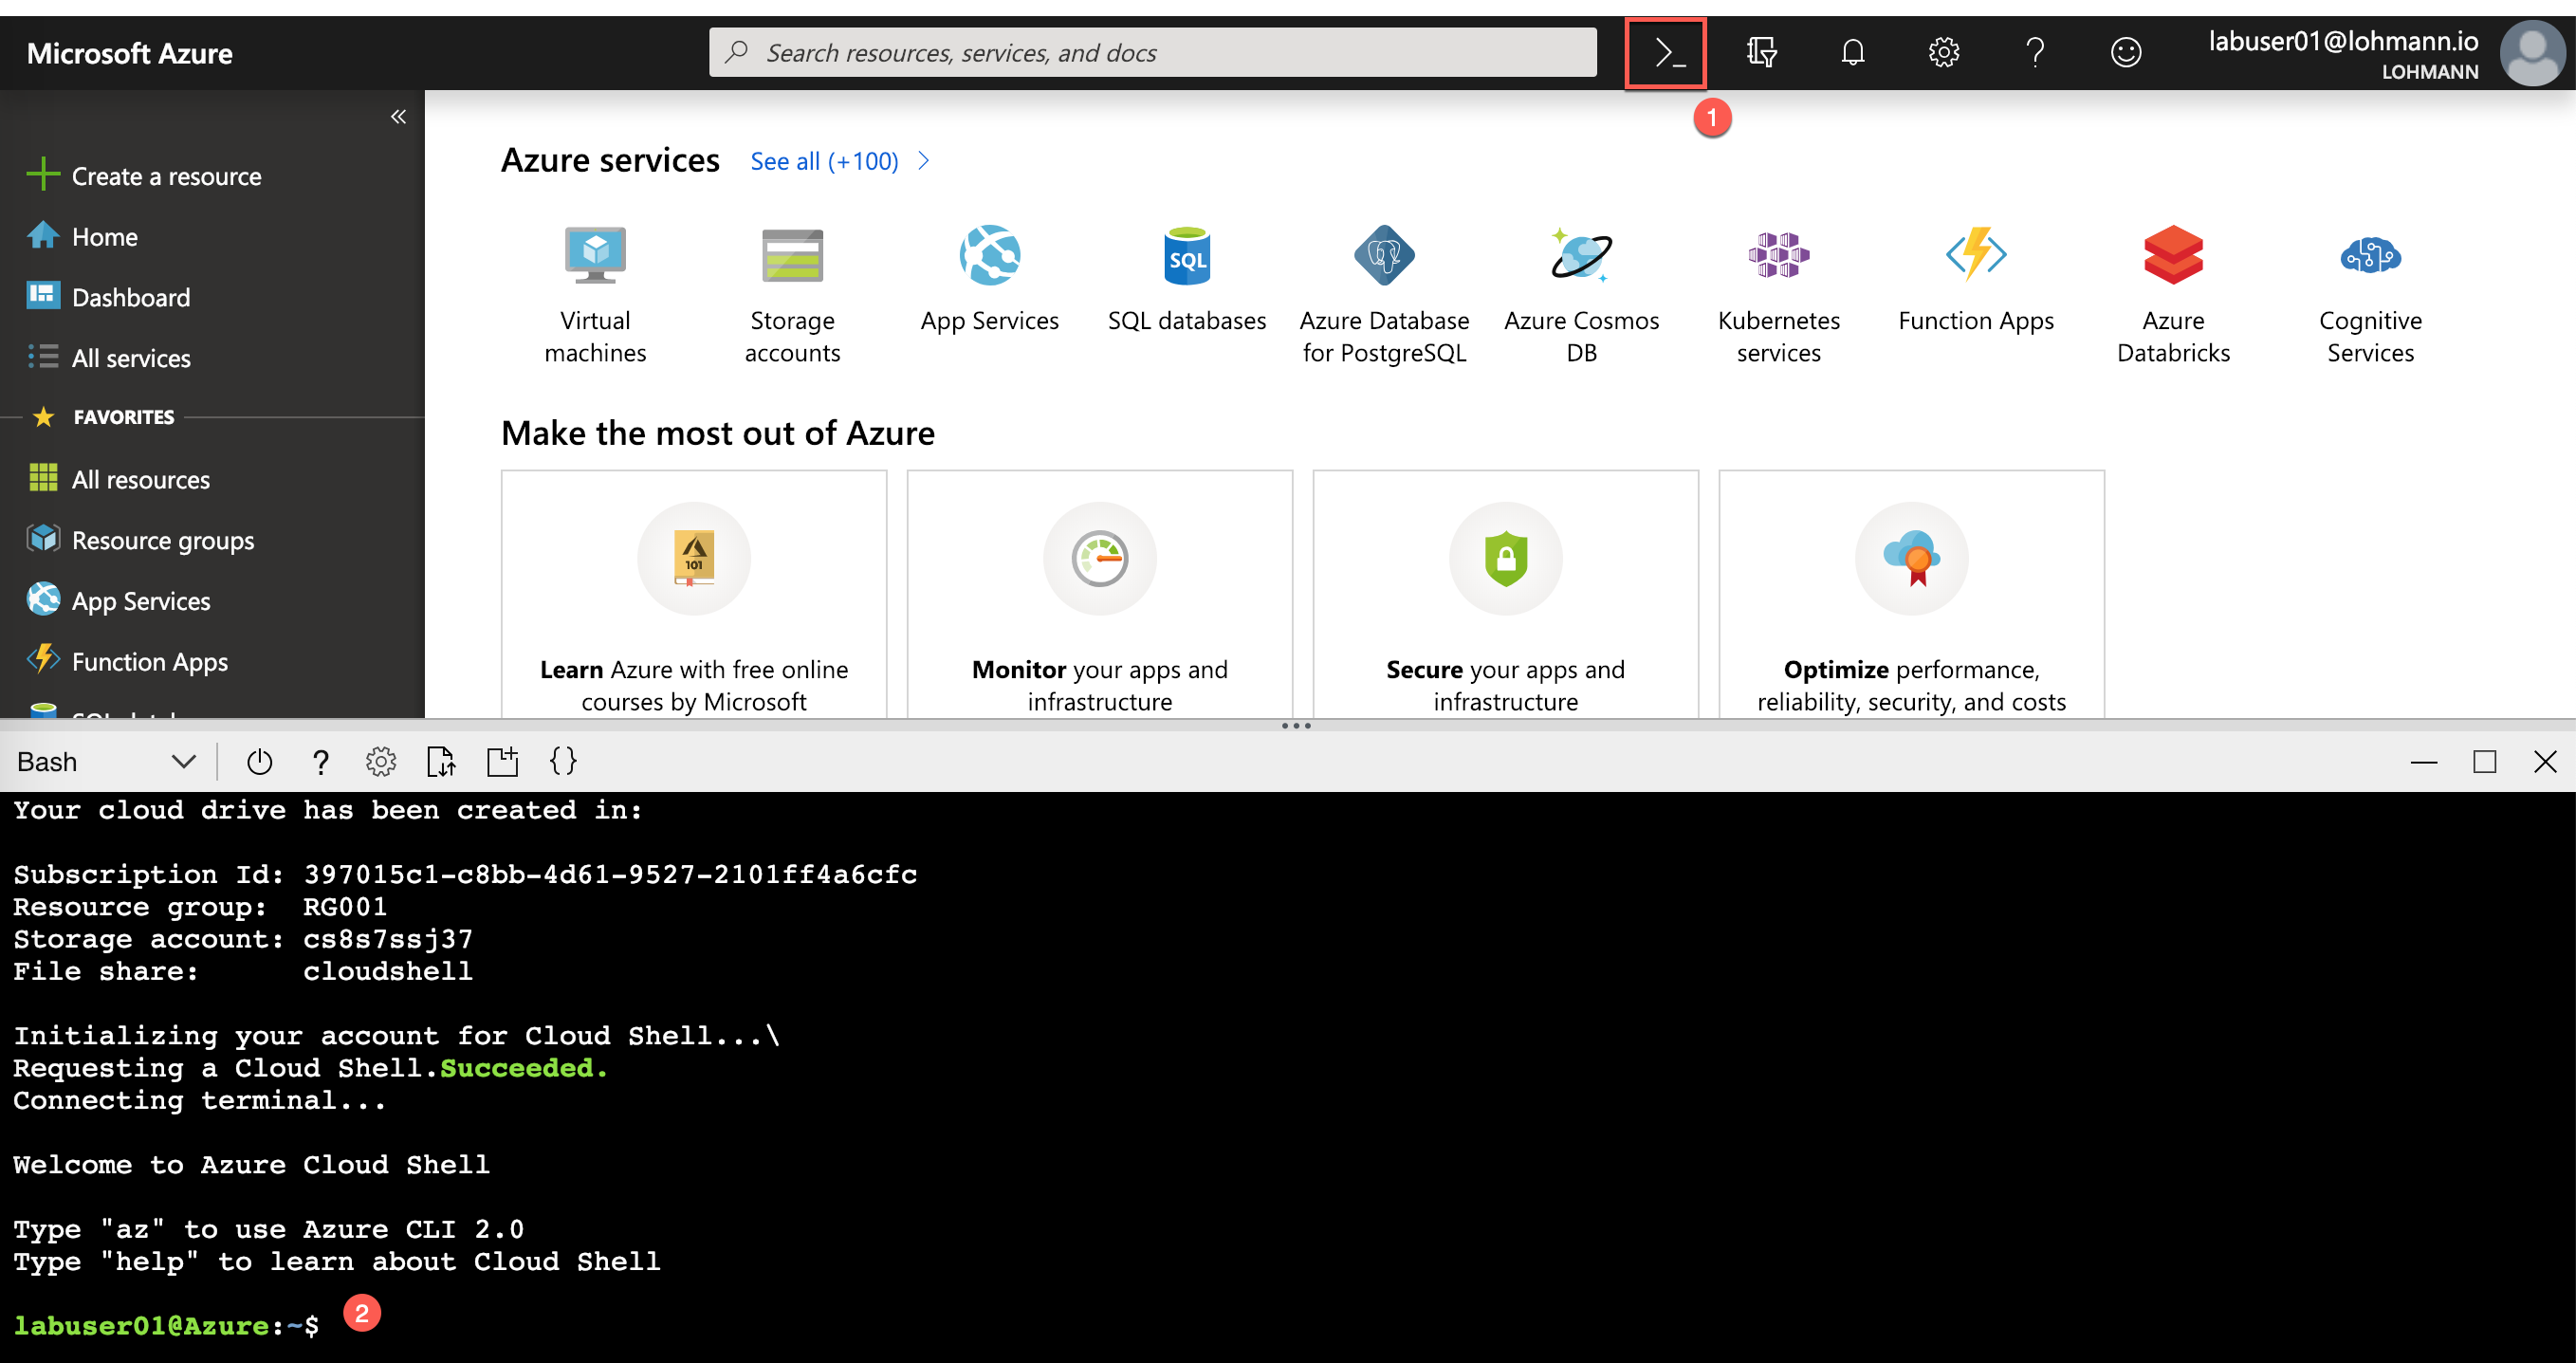Open Azure Database for PostgreSQL tile
The image size is (2576, 1363).
(1384, 295)
